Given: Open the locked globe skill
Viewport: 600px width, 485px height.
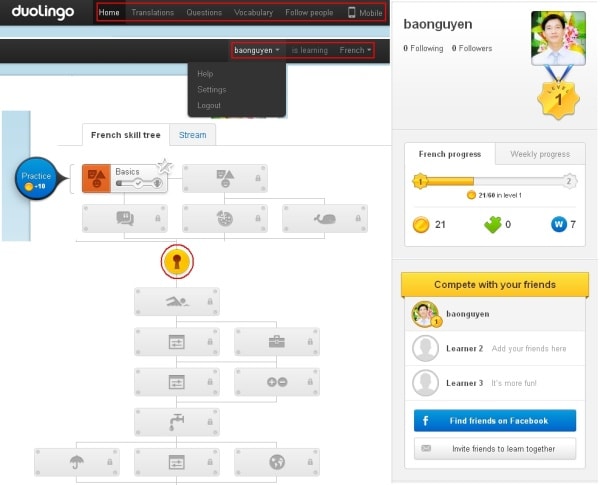Looking at the screenshot, I should (x=277, y=462).
